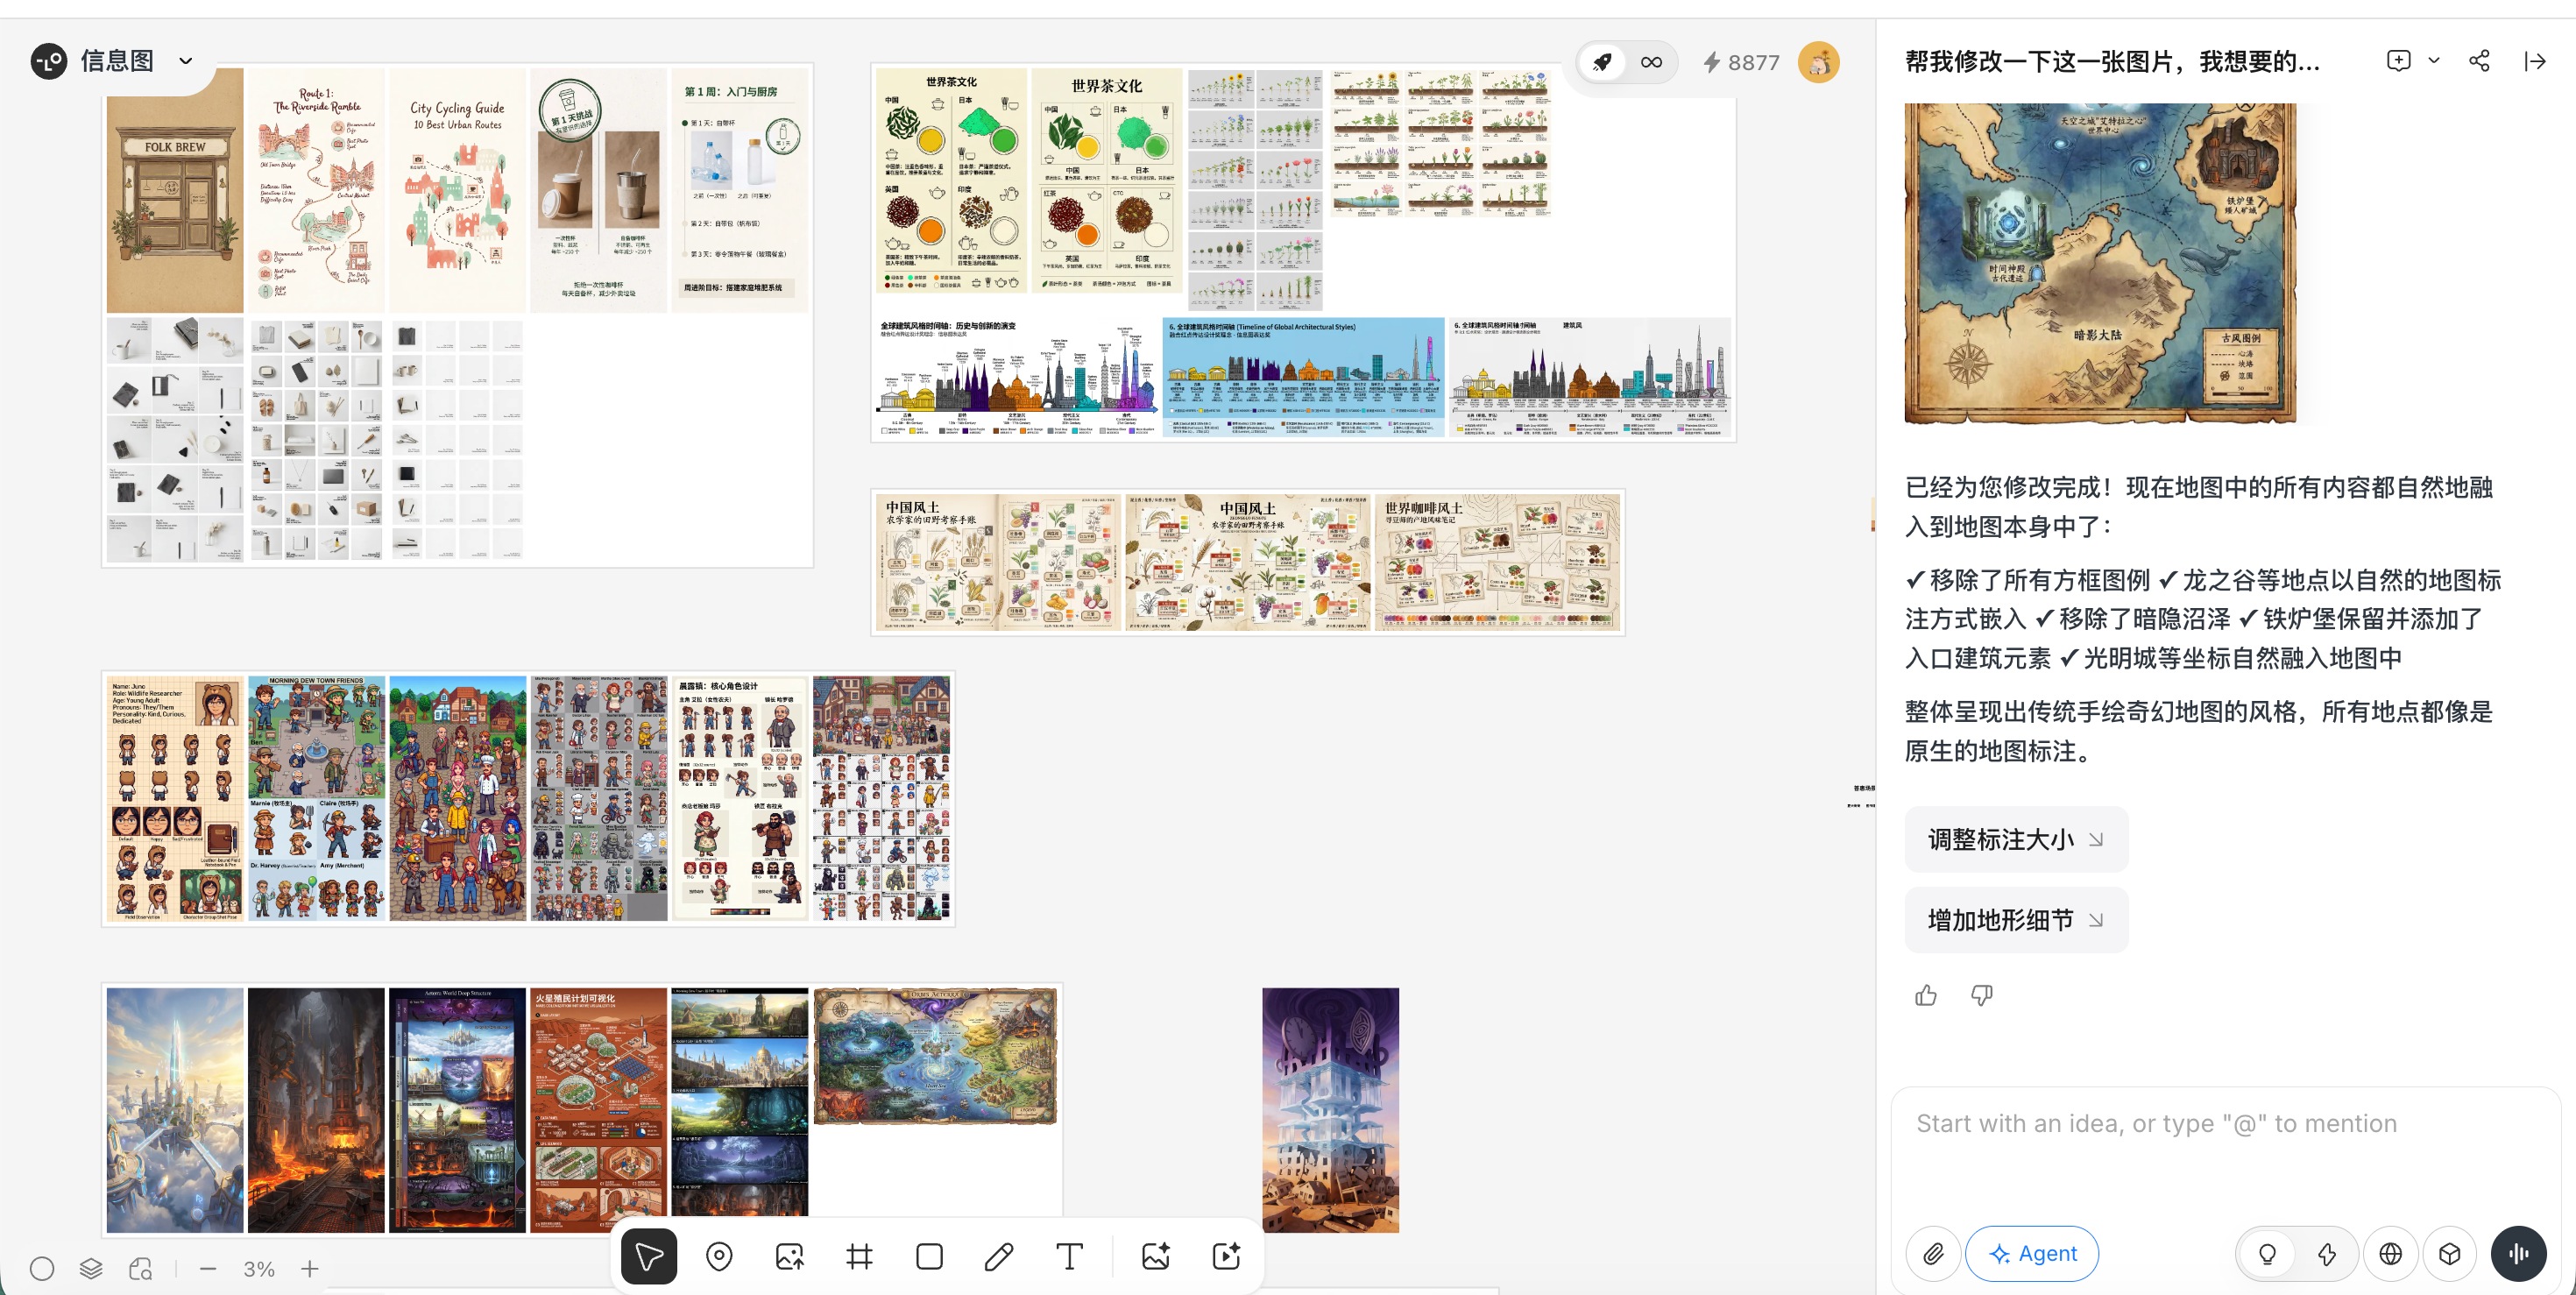Zoom in with the plus button

coord(310,1268)
